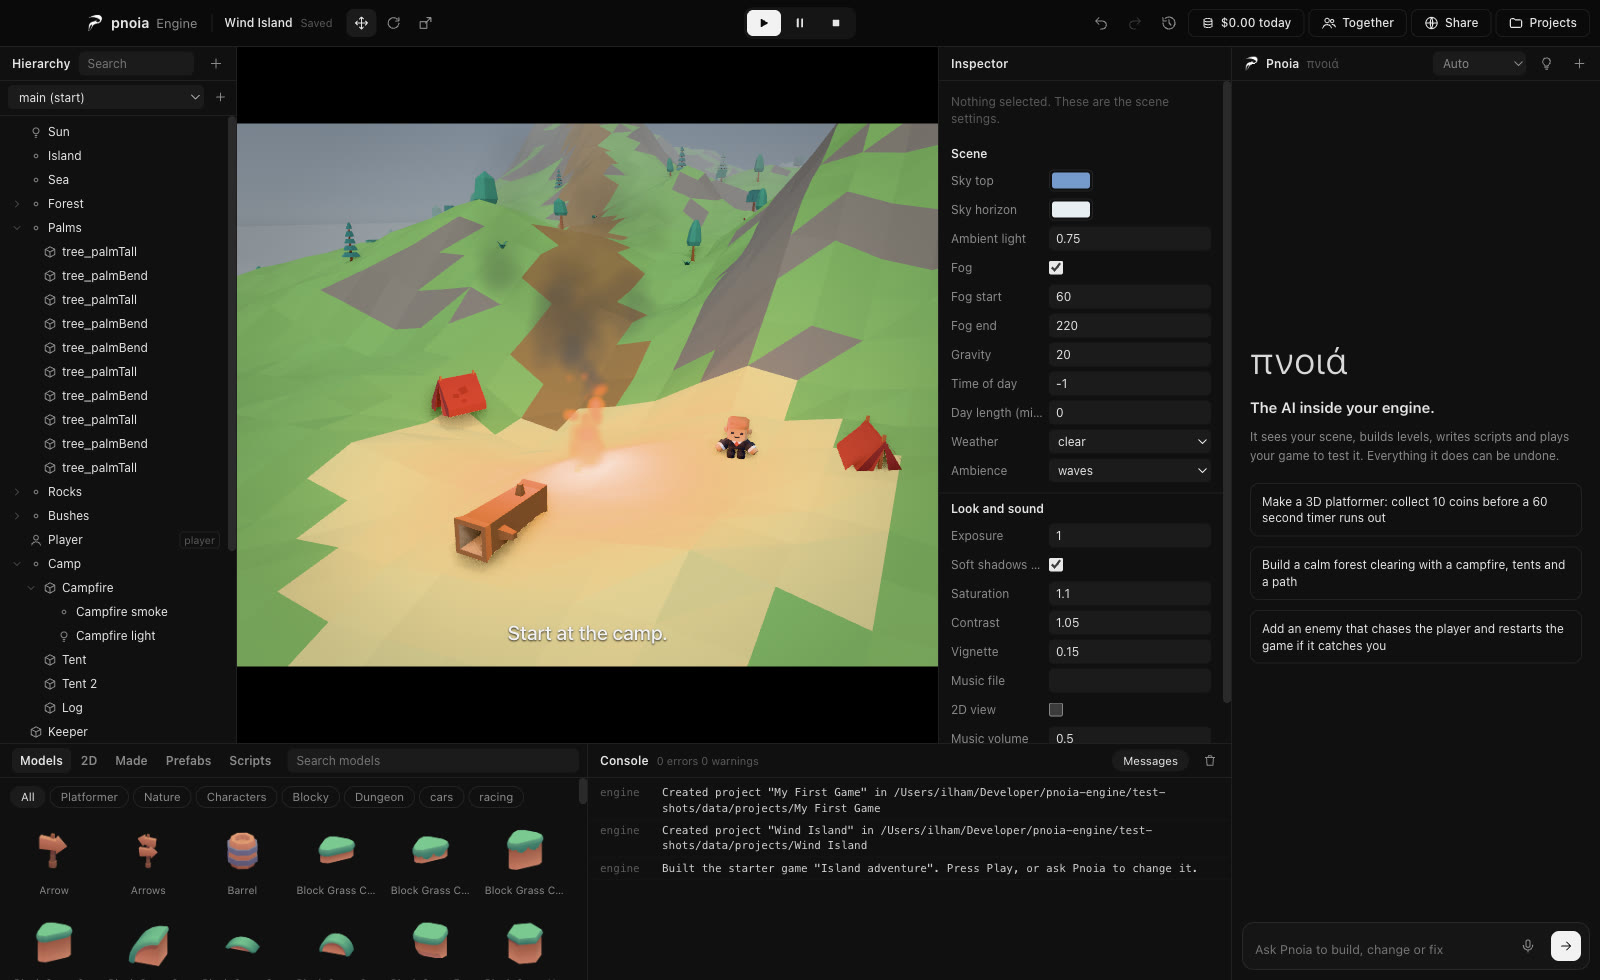Collapse the Campfire node
This screenshot has height=980, width=1600.
pos(31,588)
